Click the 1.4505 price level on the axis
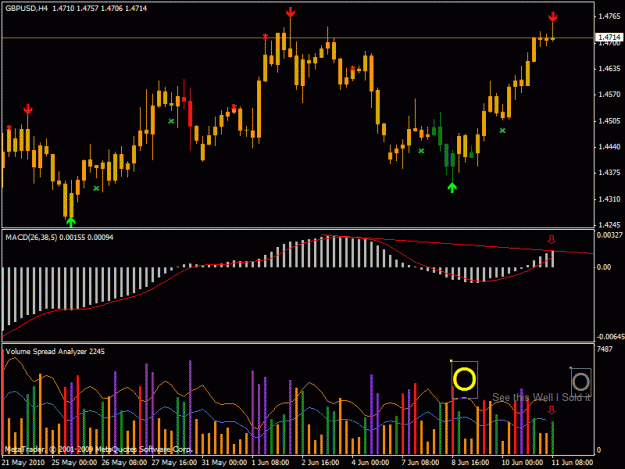 coord(609,121)
